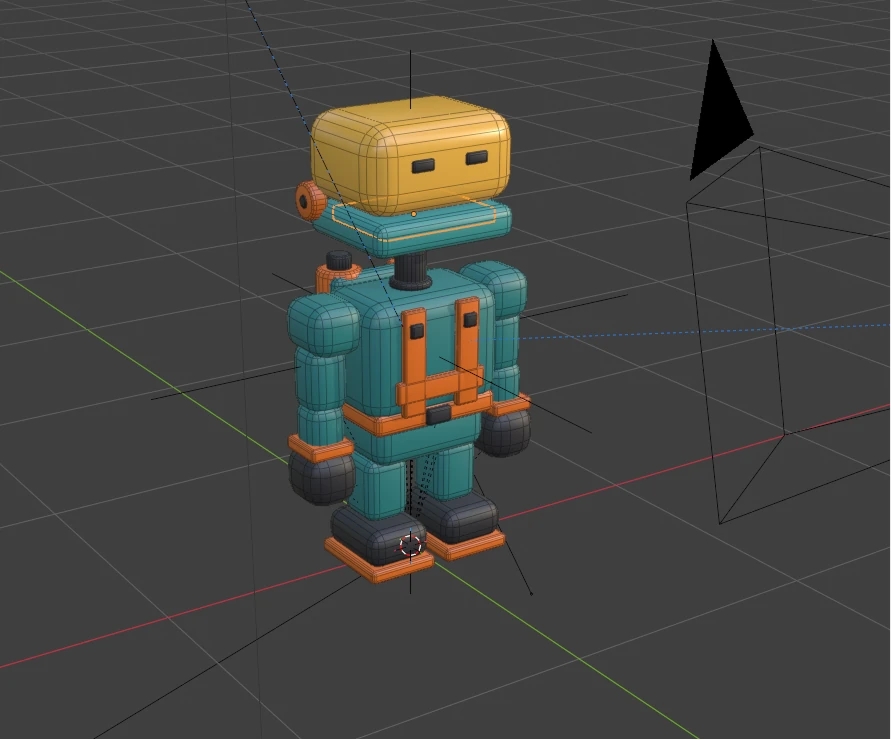Click the 3D cursor at the robot's feet

[410, 546]
